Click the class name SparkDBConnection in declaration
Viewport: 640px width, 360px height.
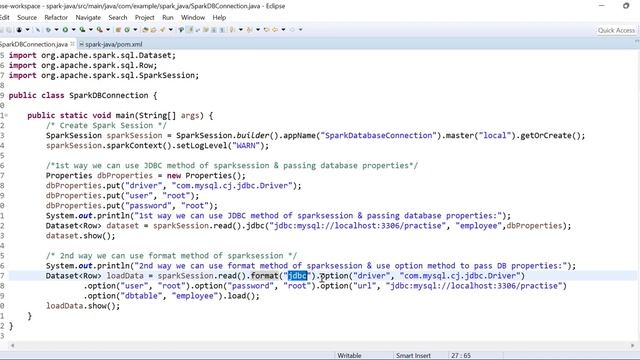[x=109, y=96]
